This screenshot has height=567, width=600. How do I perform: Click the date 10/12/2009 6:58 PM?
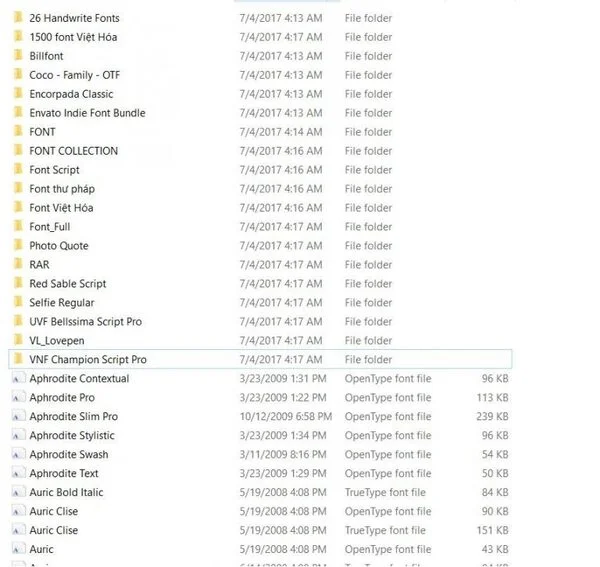click(286, 416)
